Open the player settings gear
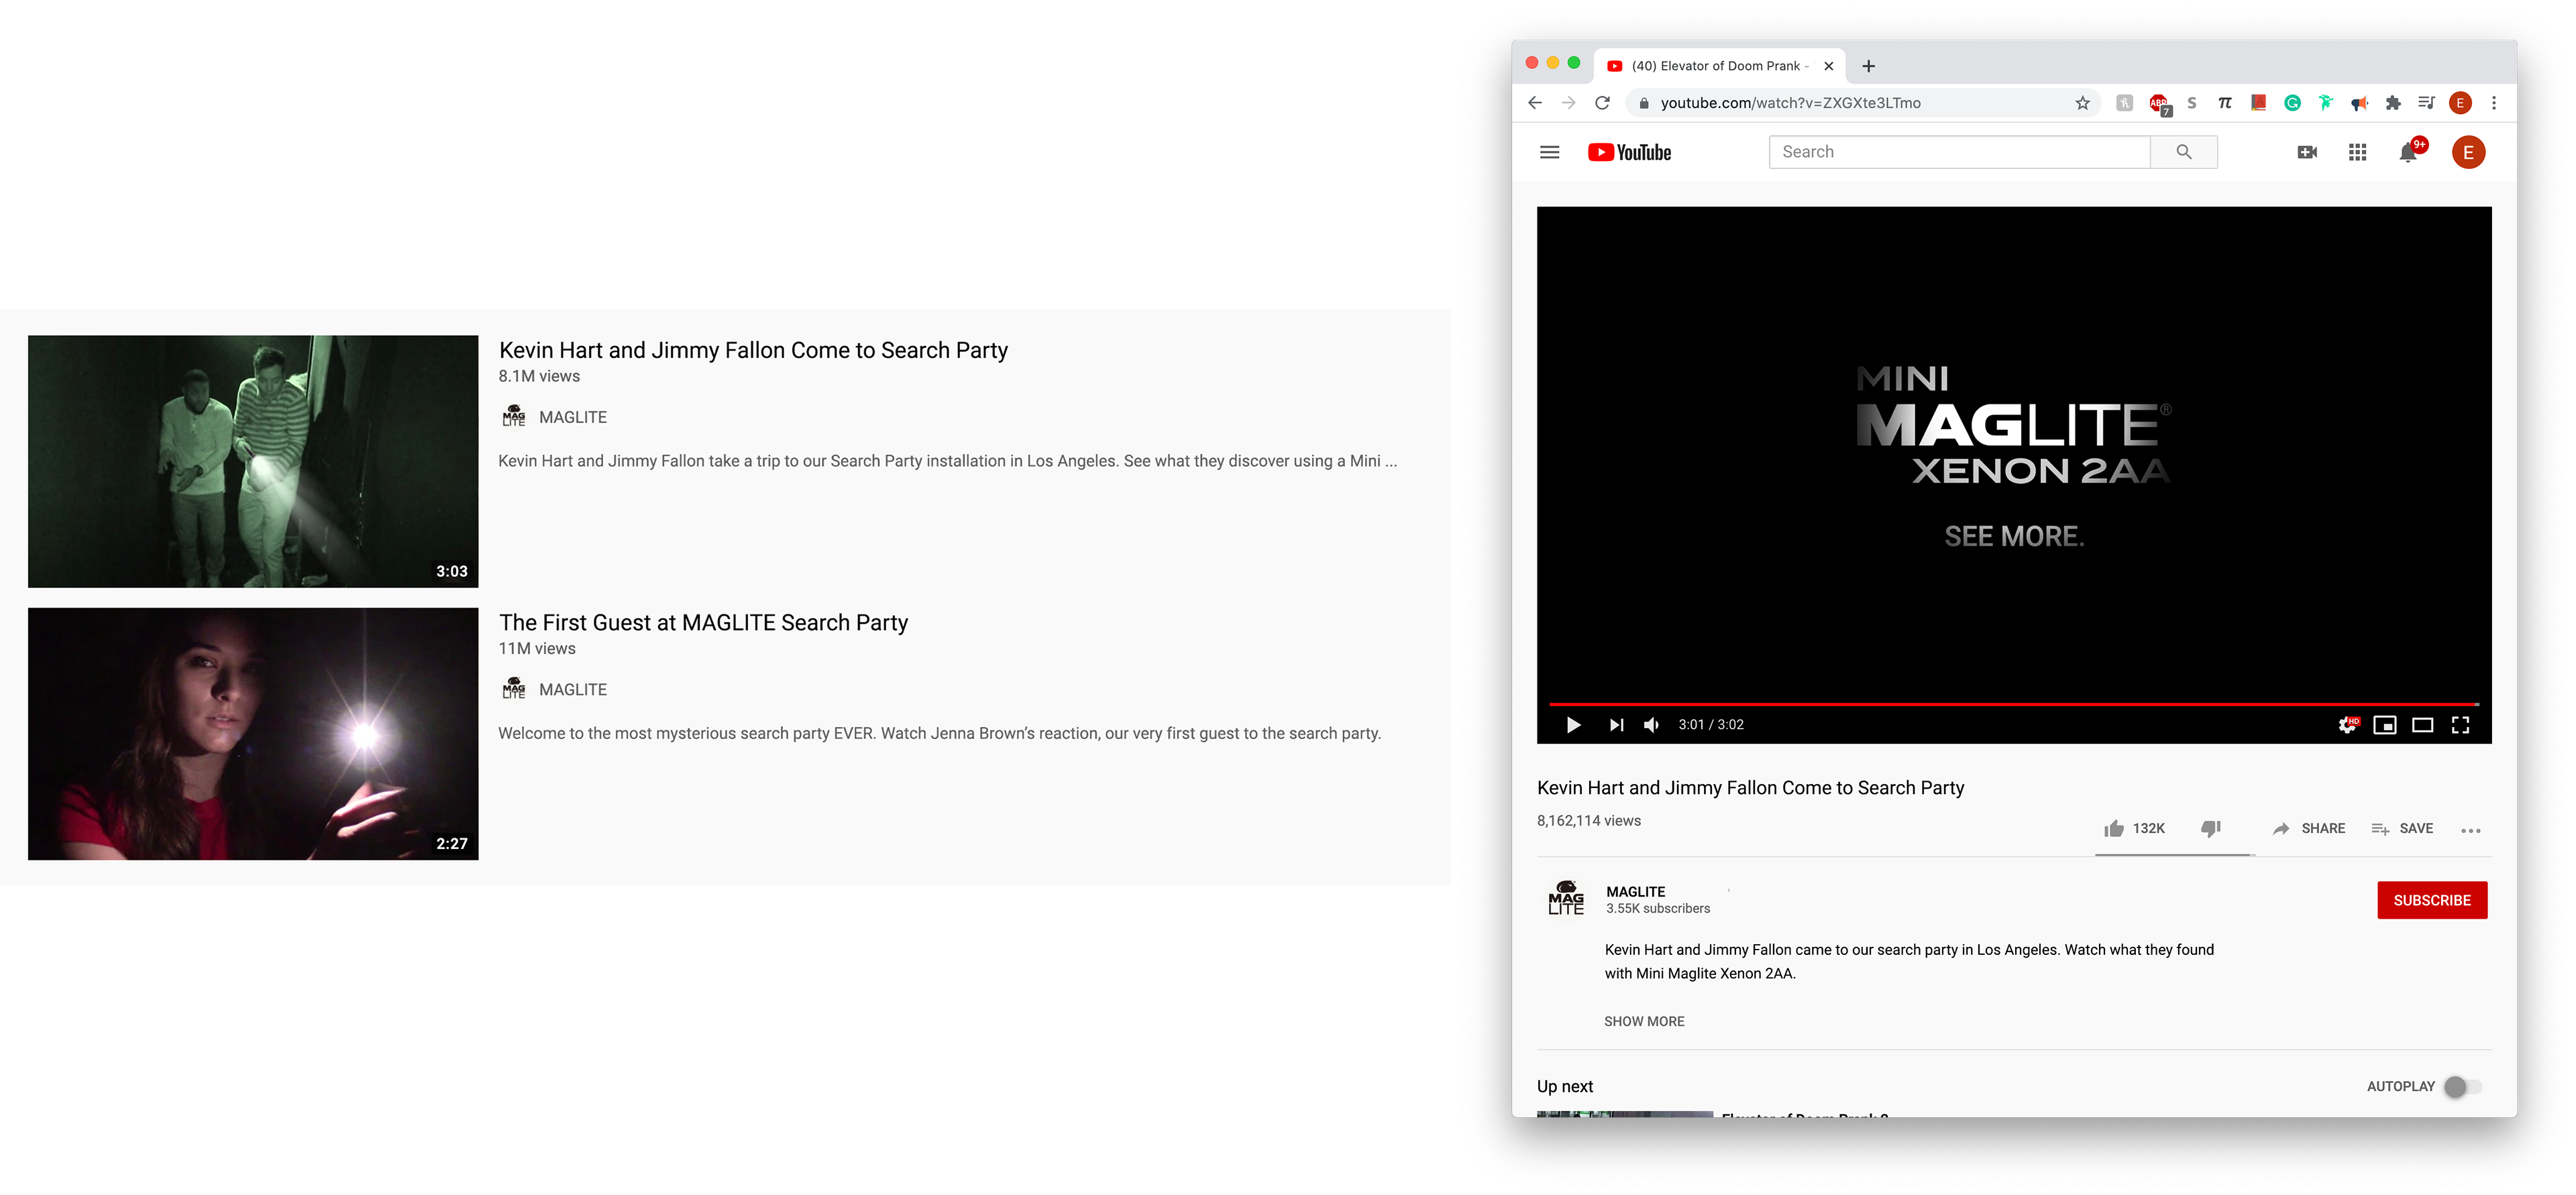 (x=2347, y=725)
